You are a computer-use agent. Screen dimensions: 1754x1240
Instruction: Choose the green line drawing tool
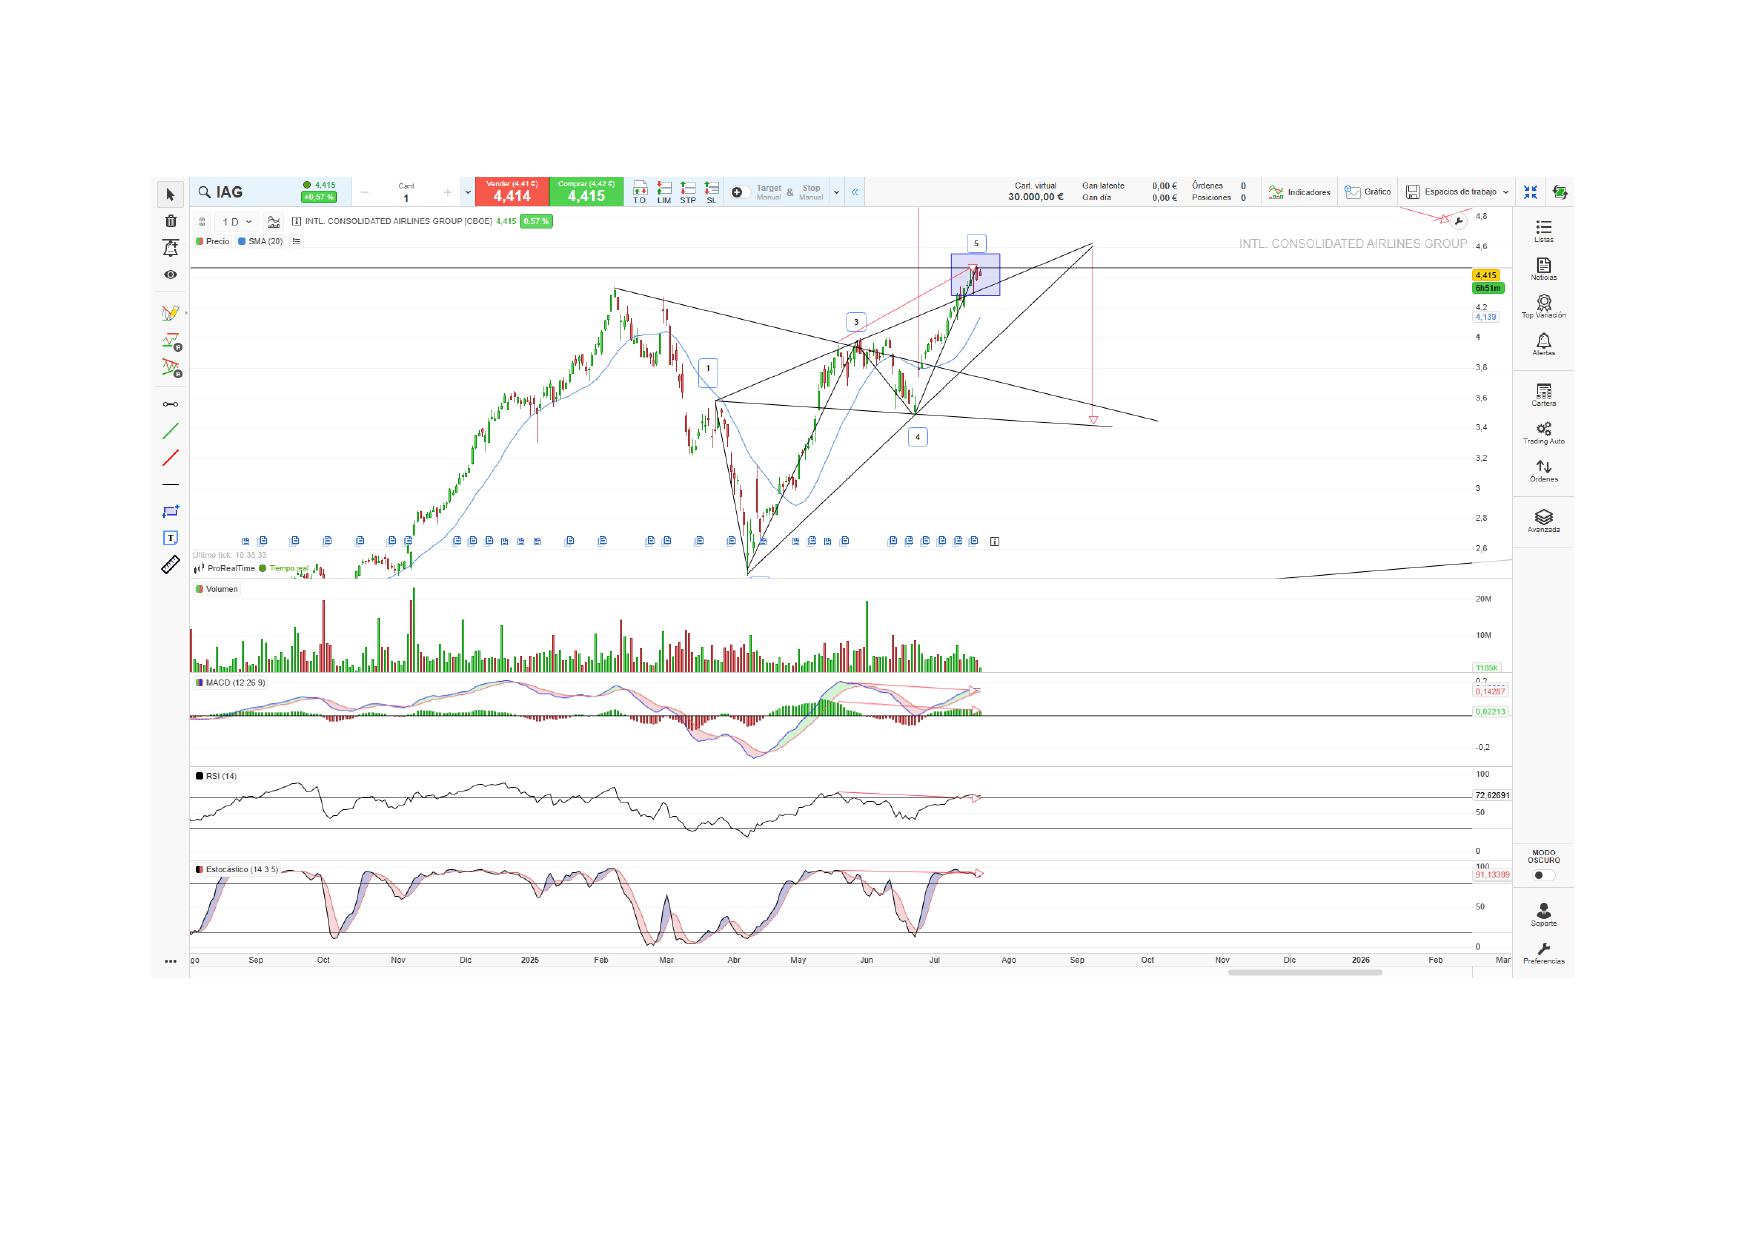tap(170, 431)
